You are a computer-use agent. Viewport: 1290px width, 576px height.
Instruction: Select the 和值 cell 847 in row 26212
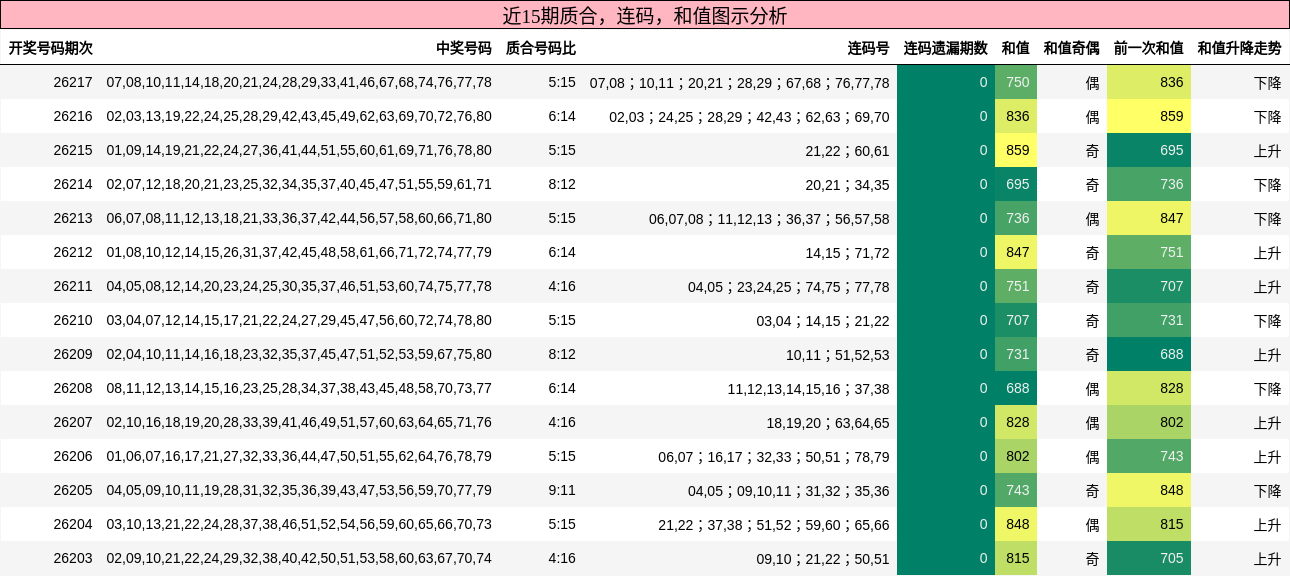click(x=1016, y=252)
